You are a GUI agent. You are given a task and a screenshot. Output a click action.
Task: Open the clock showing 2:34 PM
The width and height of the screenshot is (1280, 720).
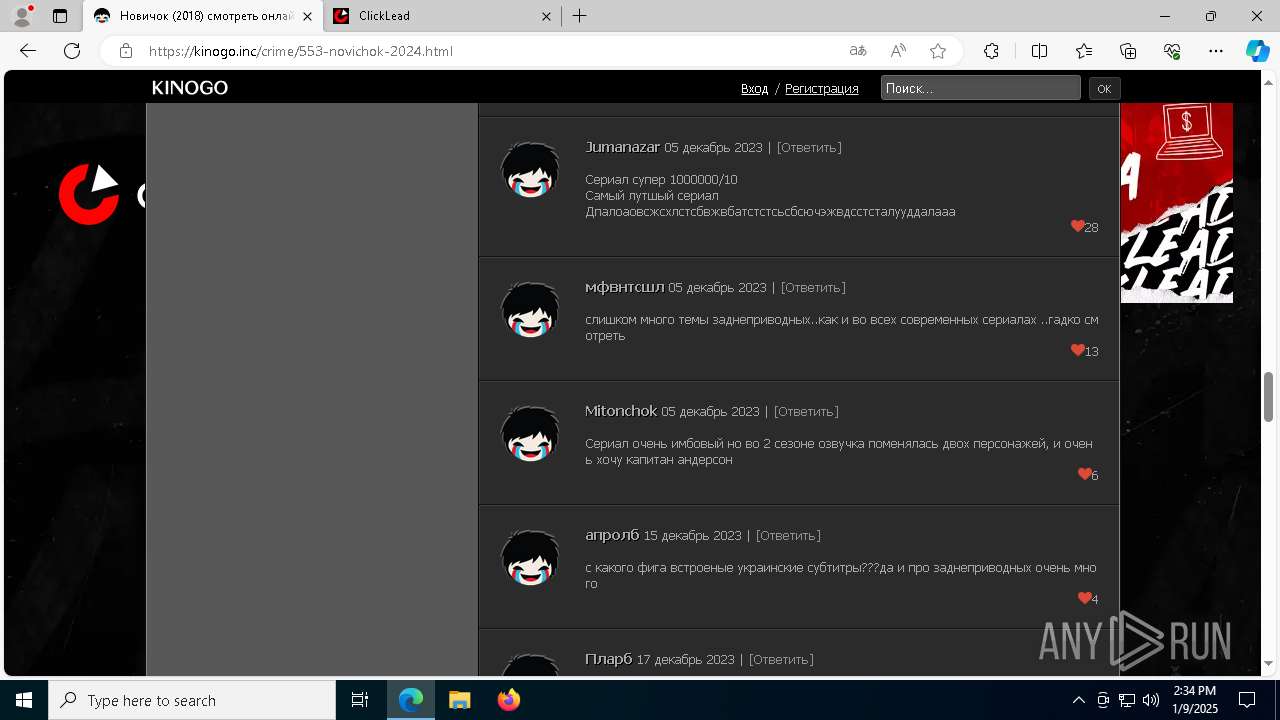point(1194,700)
